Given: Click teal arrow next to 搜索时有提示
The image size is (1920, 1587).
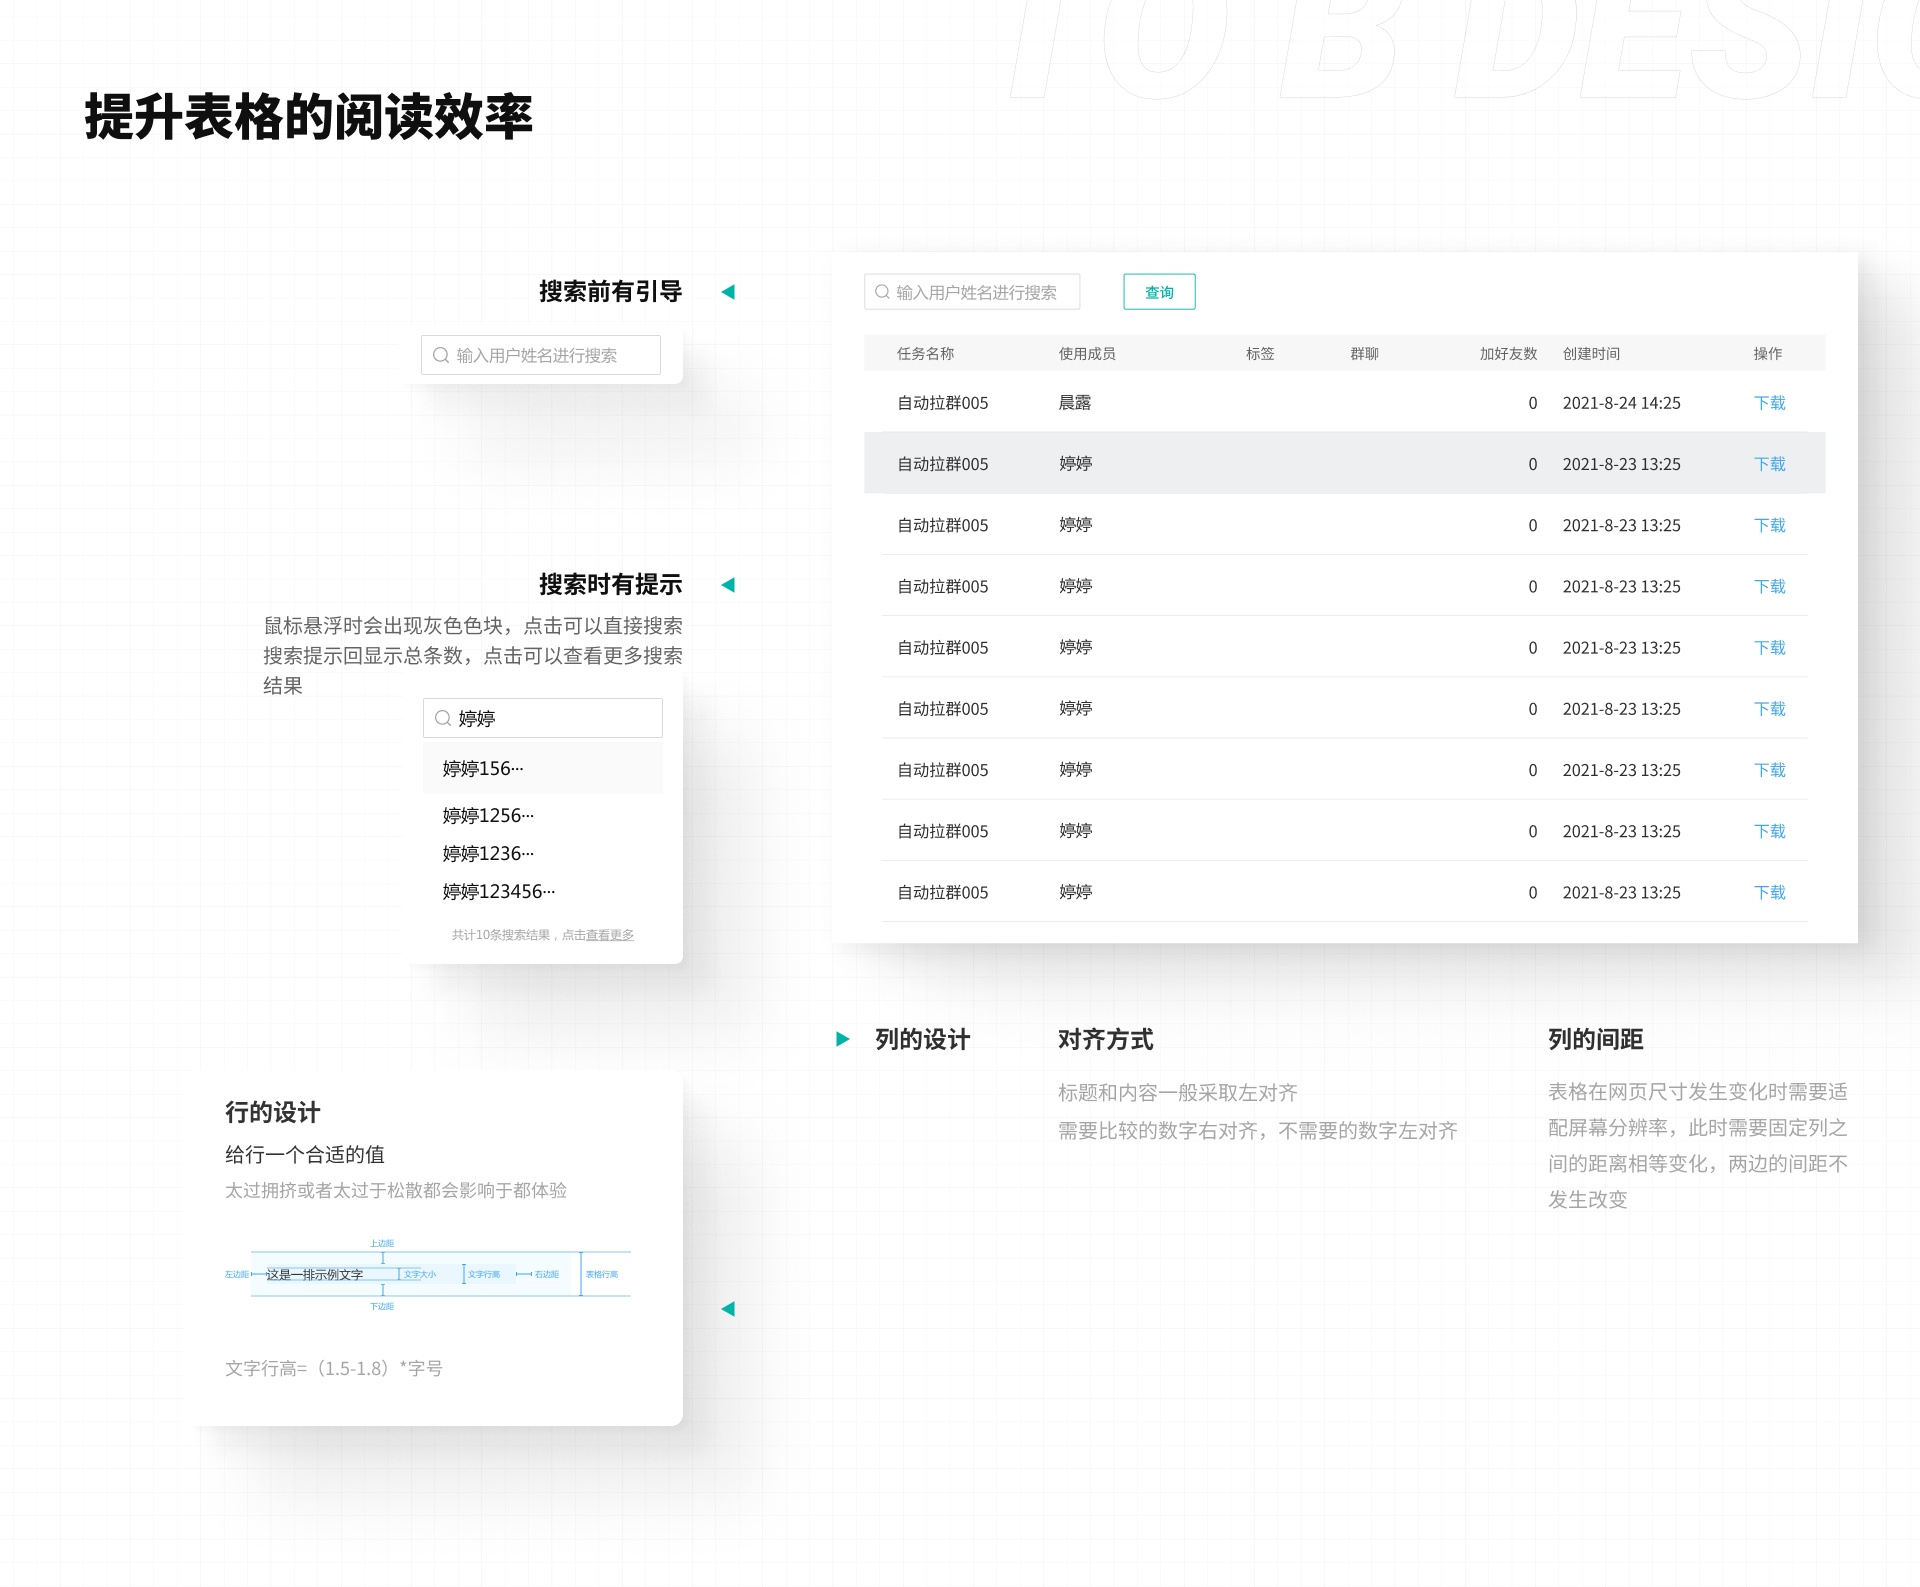Looking at the screenshot, I should (728, 585).
